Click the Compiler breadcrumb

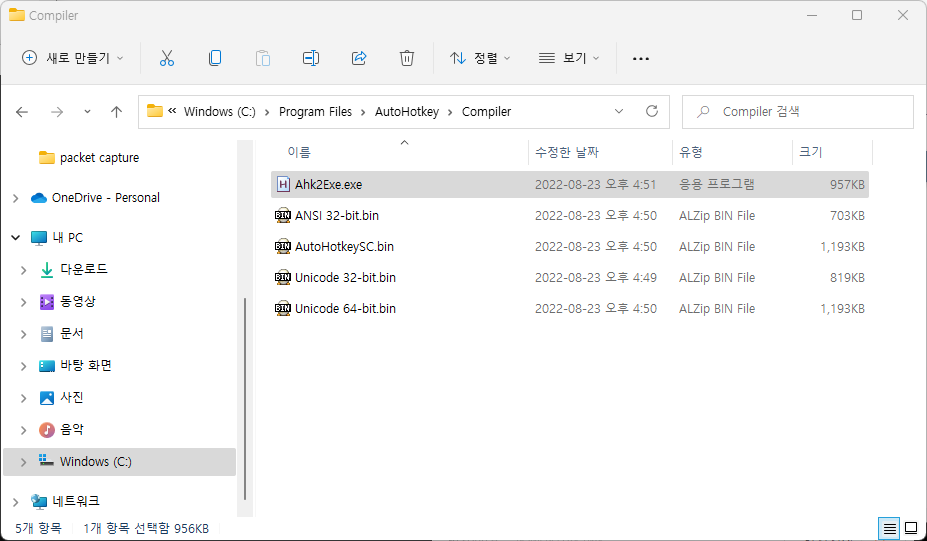coord(487,112)
